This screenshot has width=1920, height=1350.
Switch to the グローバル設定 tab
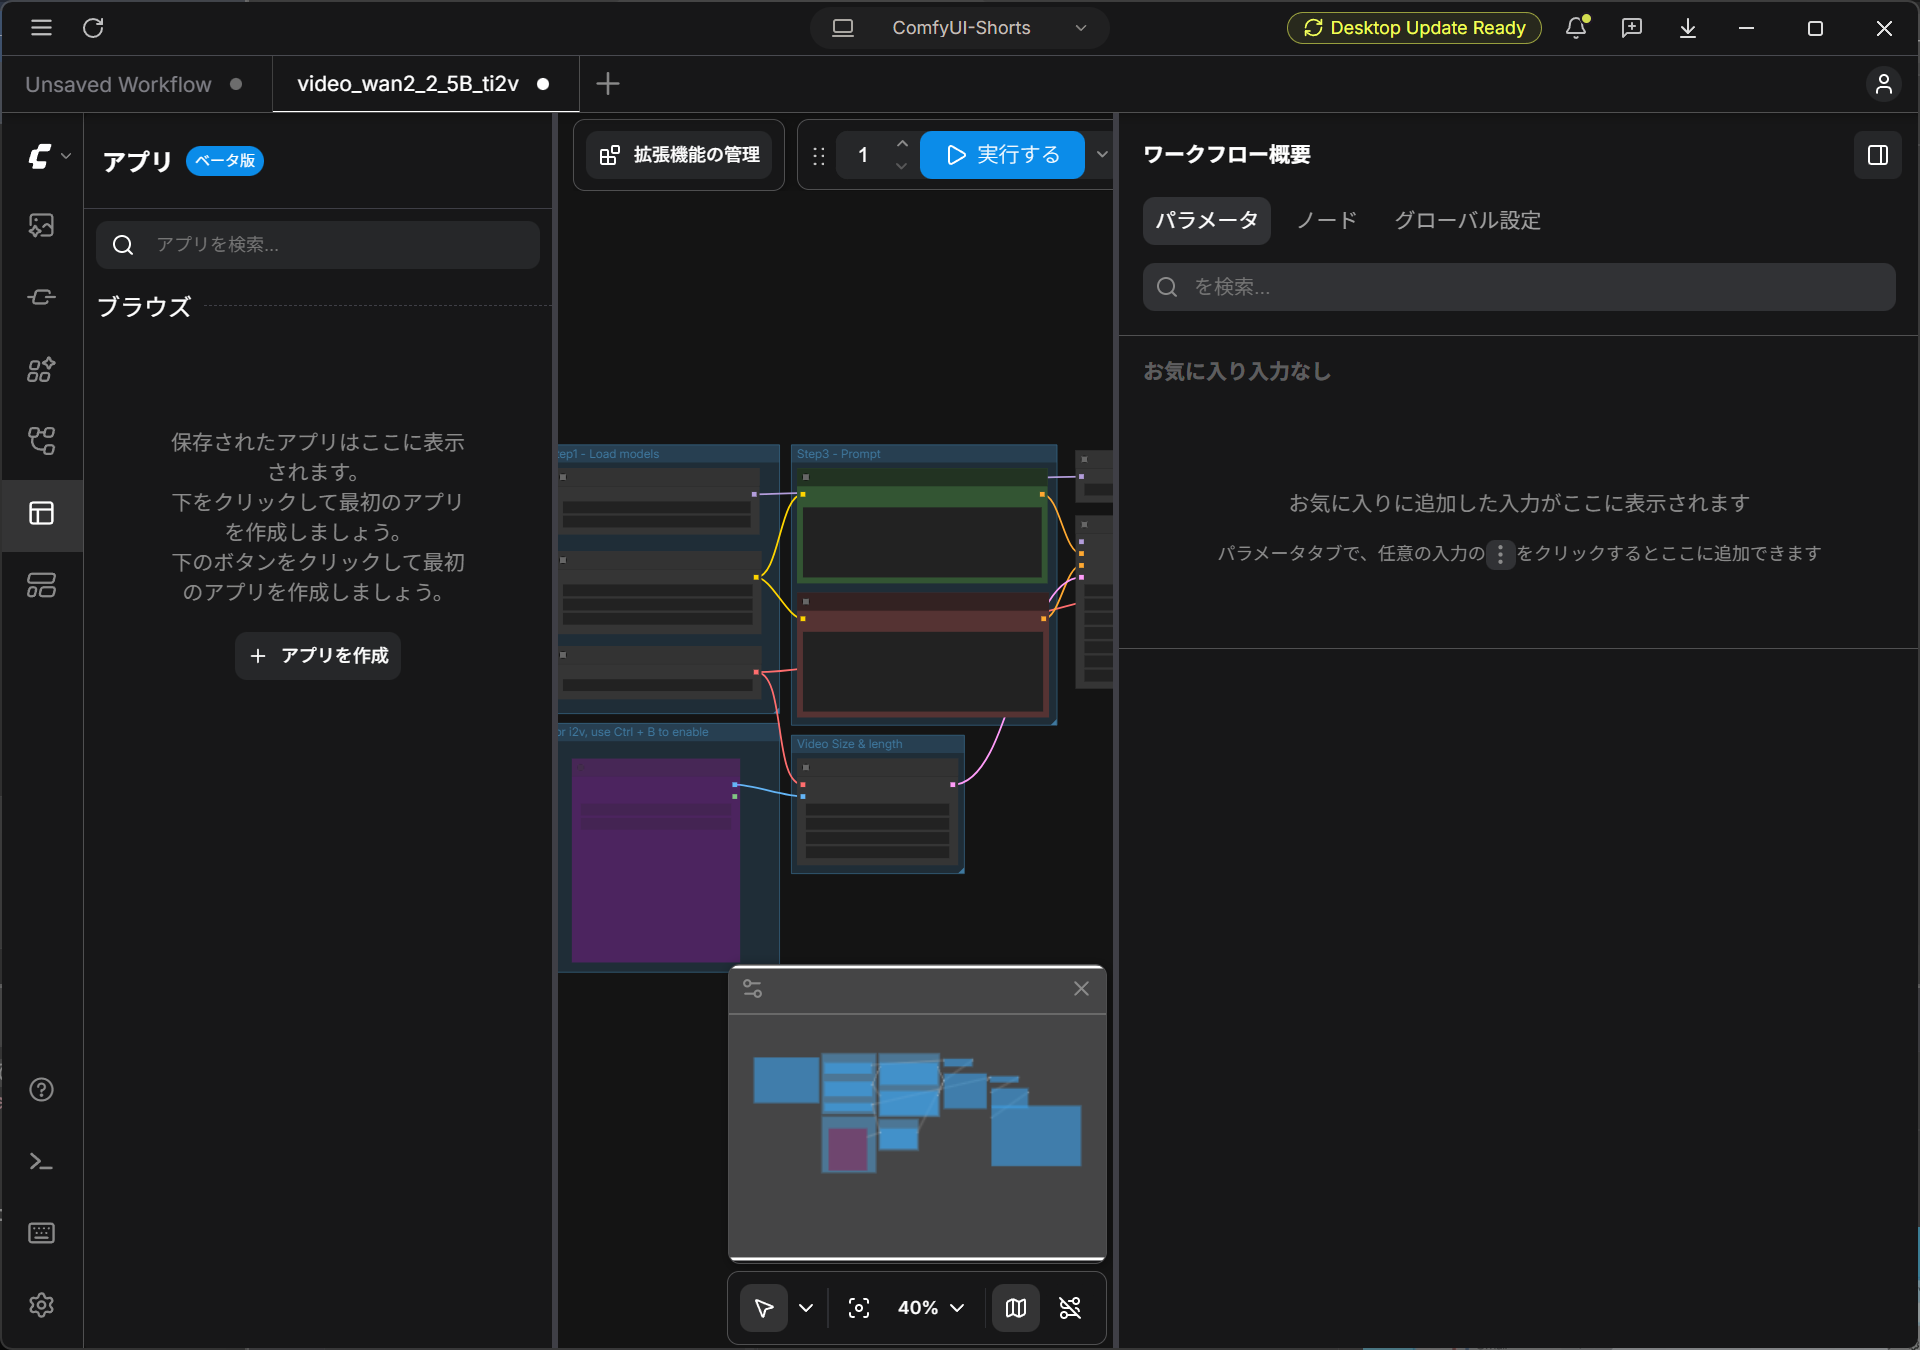pos(1467,220)
